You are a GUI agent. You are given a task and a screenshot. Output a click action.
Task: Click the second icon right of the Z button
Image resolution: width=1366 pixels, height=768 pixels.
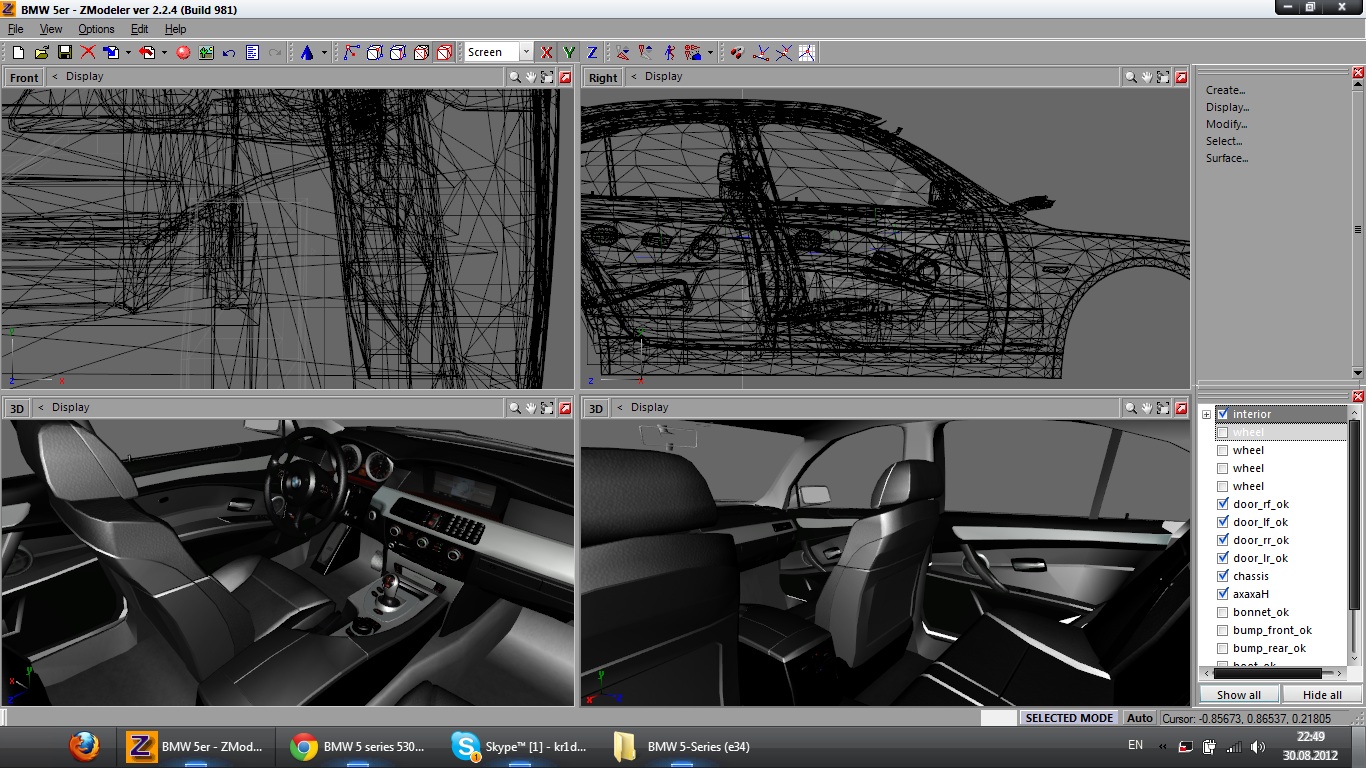point(645,52)
